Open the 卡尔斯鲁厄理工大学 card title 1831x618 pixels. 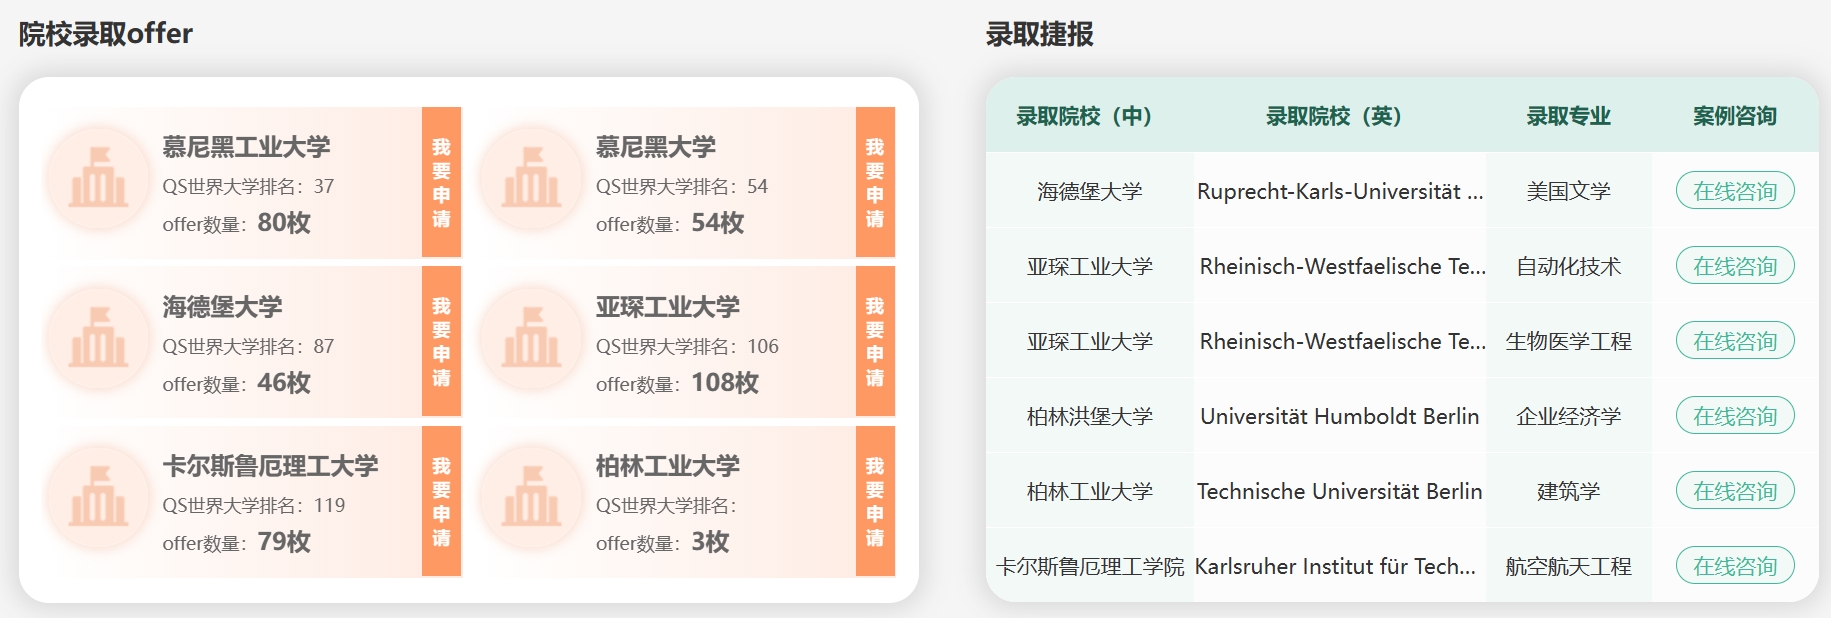click(270, 466)
